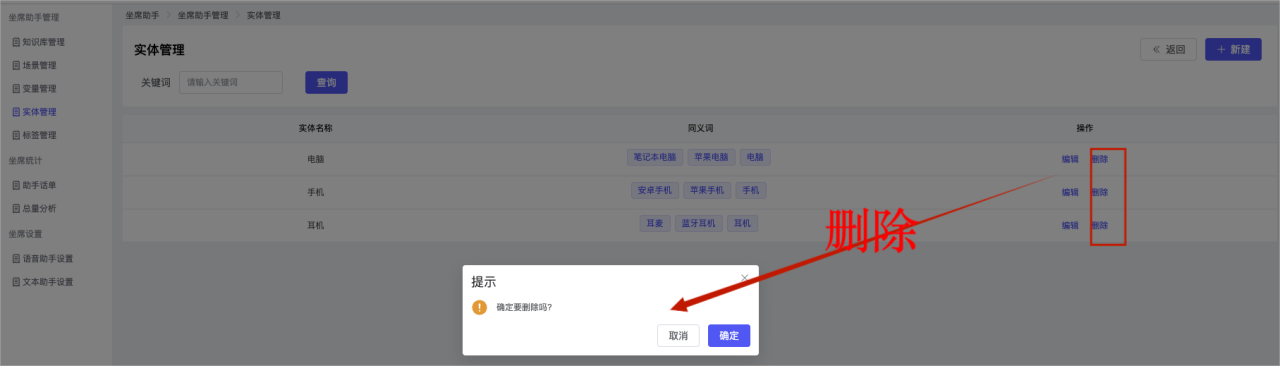1280x366 pixels.
Task: Click the orange warning icon in dialog
Action: point(480,307)
